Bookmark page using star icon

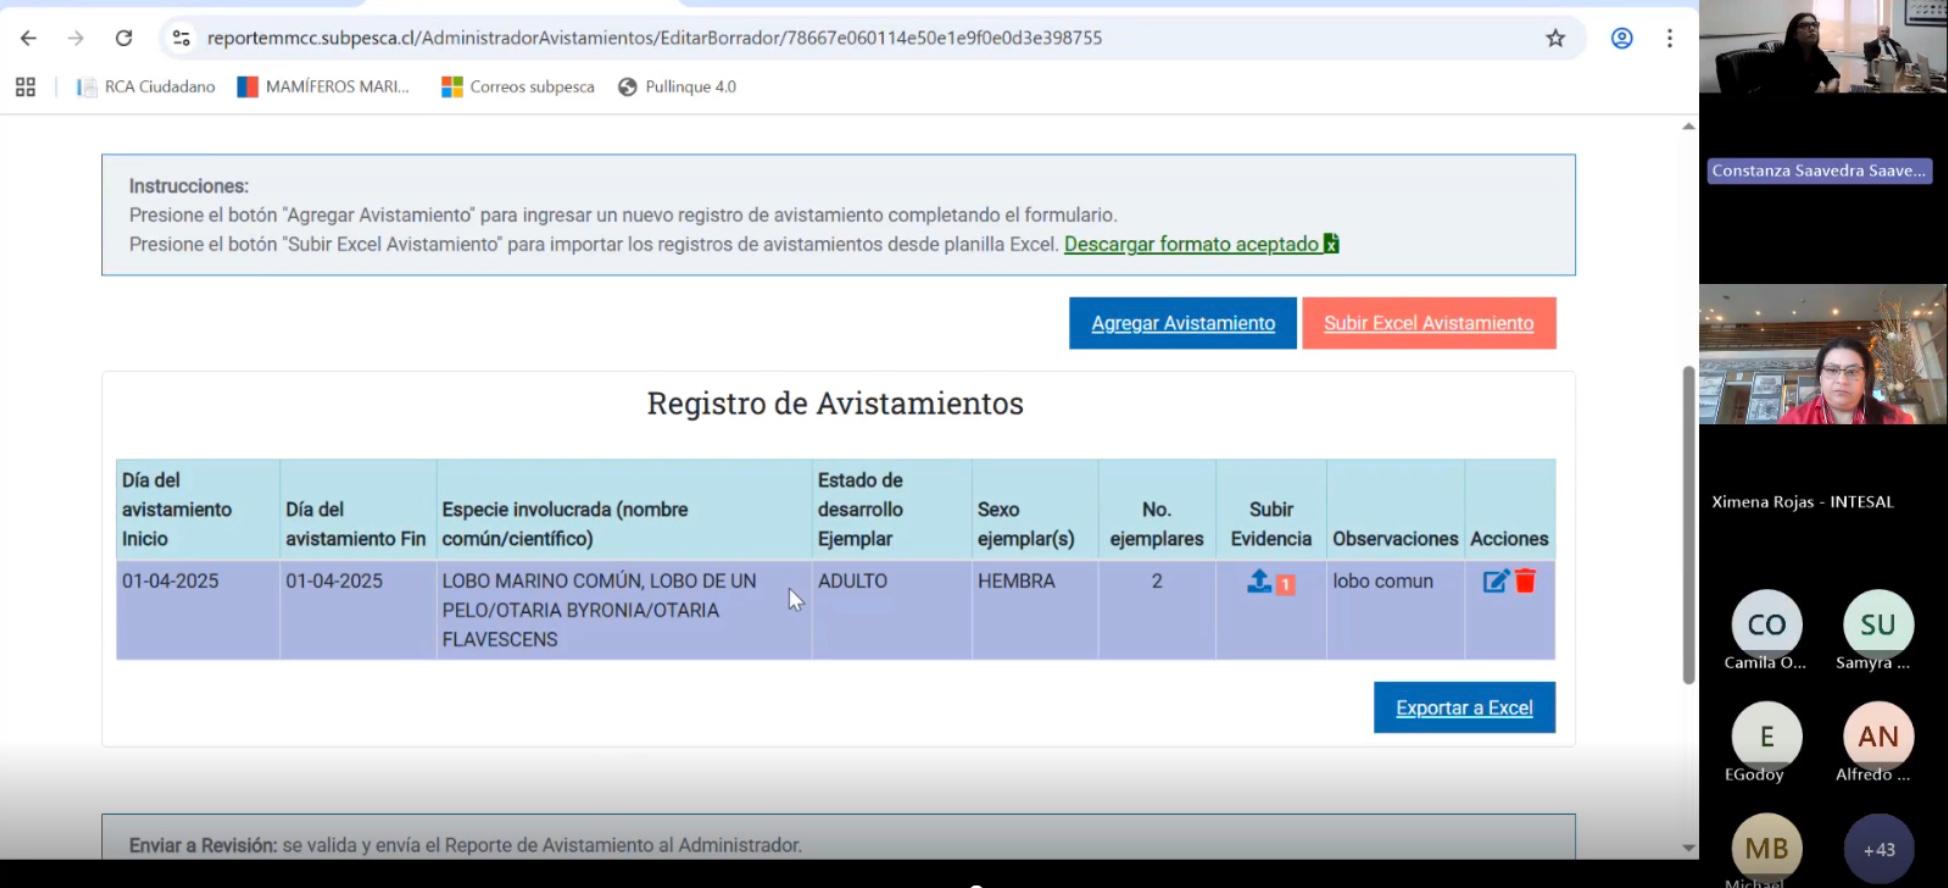[x=1555, y=38]
